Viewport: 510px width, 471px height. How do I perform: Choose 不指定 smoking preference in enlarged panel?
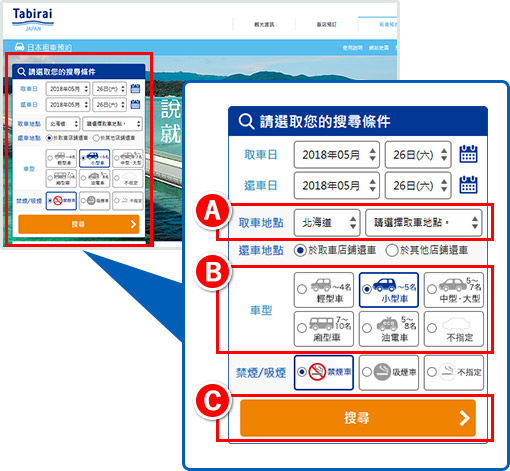click(x=454, y=372)
